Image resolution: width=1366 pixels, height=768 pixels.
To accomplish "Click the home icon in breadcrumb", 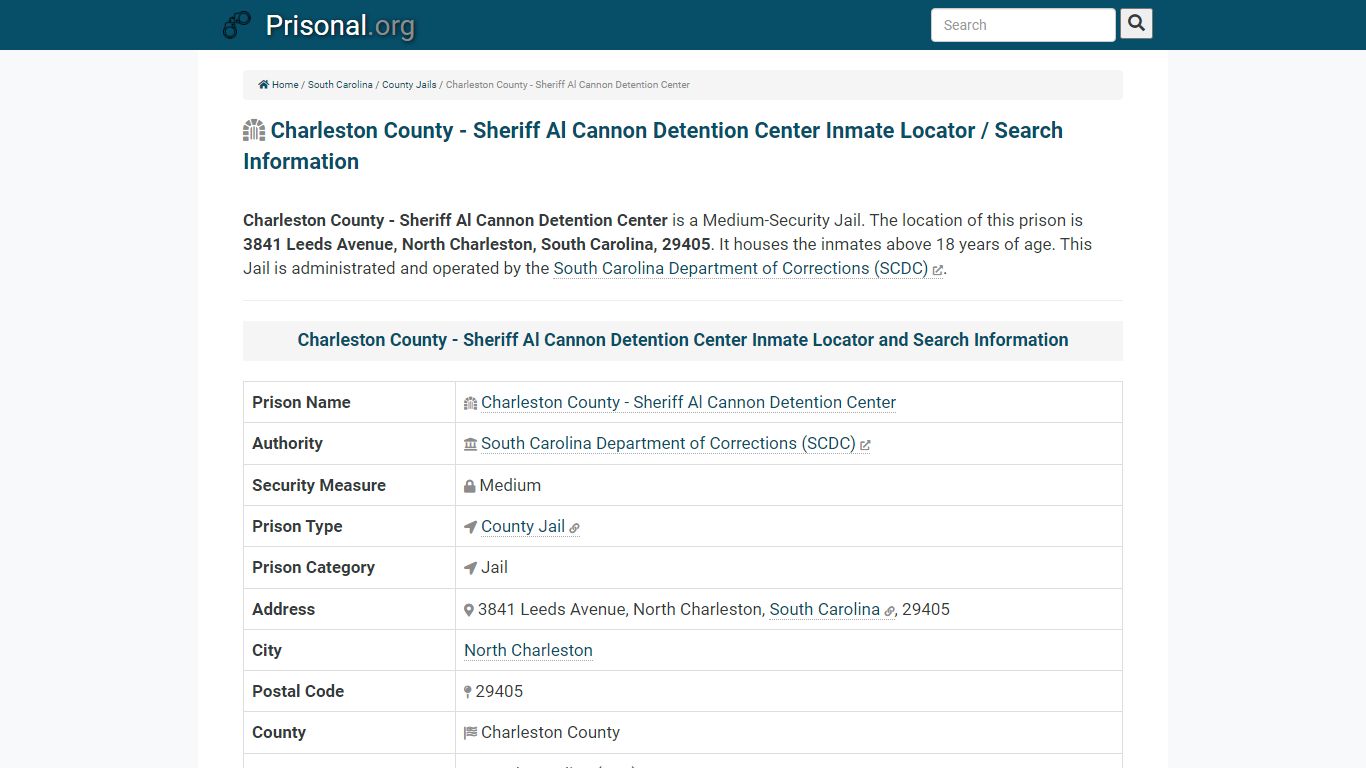I will (x=263, y=85).
